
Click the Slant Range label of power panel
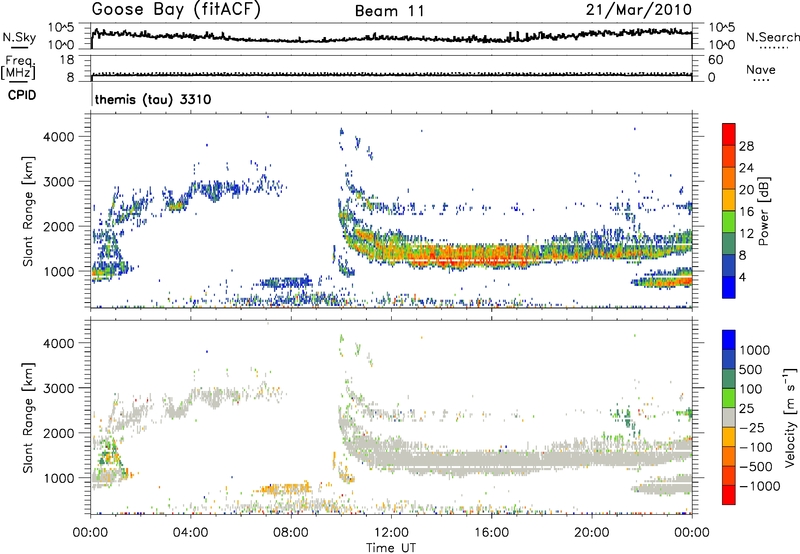[28, 211]
